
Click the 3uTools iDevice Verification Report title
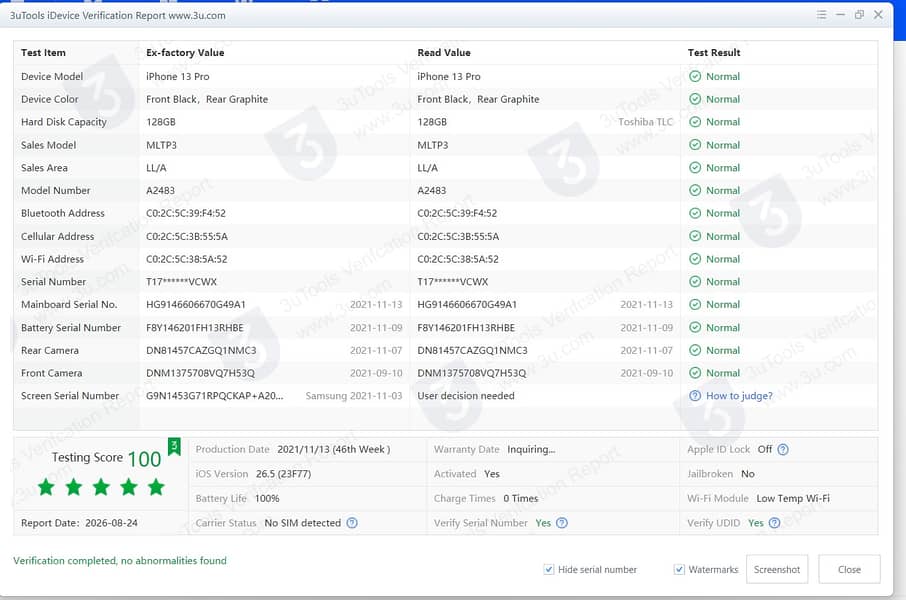[x=118, y=16]
